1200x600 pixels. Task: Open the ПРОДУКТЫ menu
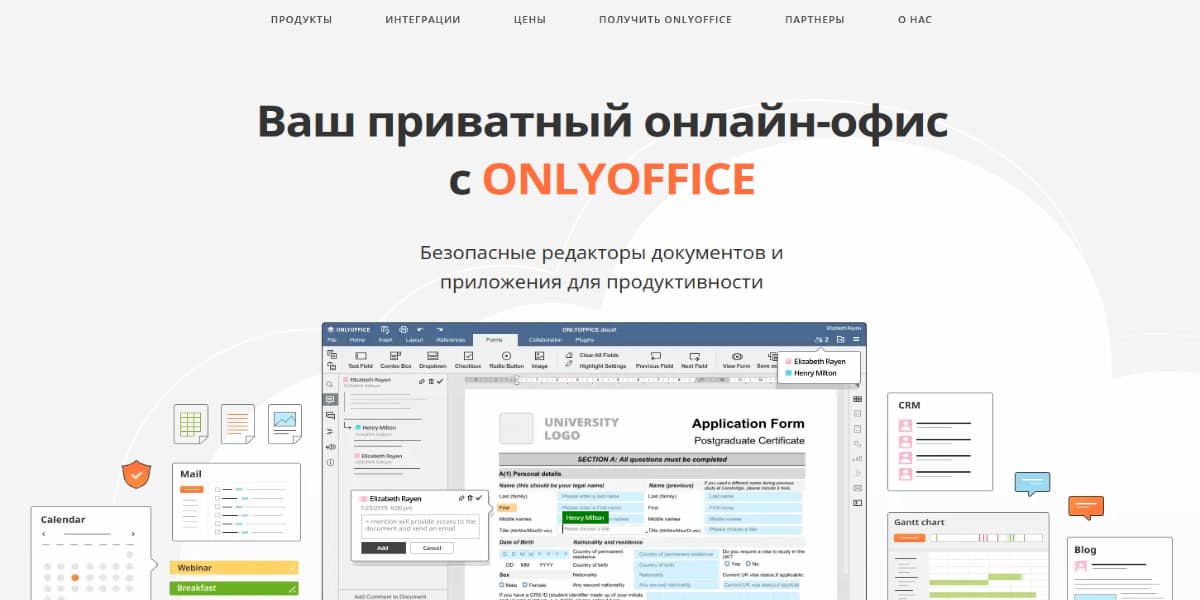(x=302, y=19)
